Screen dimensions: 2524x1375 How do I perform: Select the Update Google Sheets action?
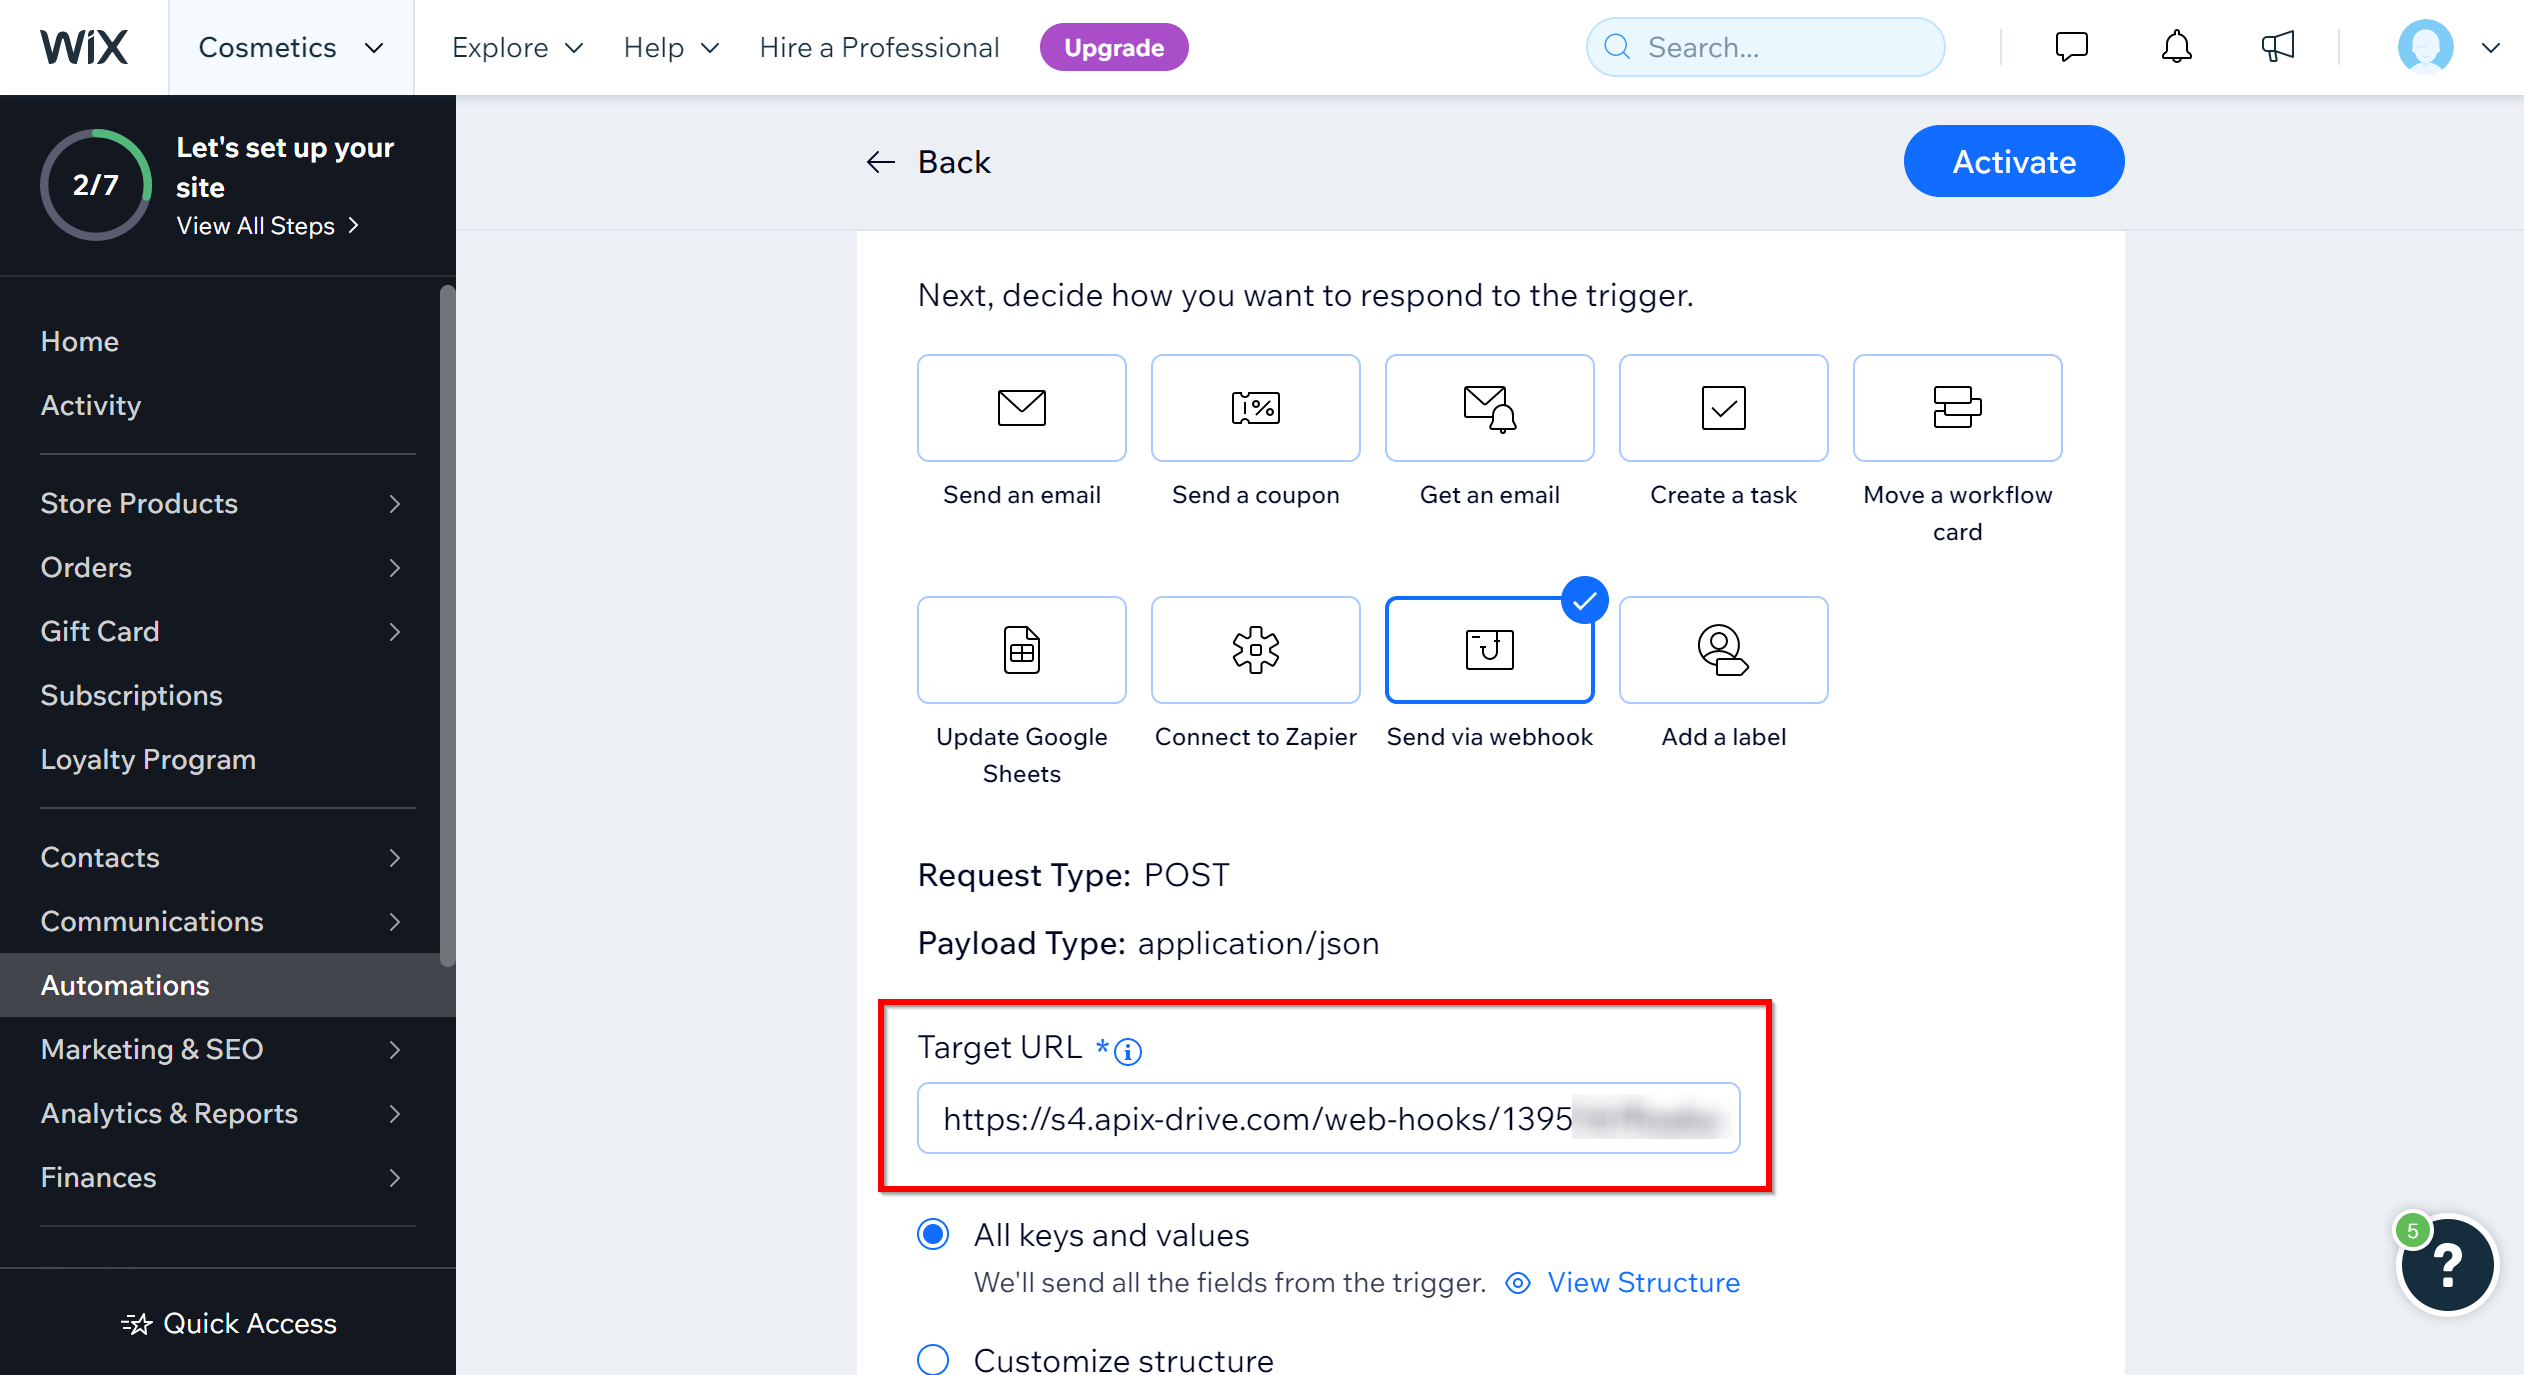pyautogui.click(x=1021, y=650)
